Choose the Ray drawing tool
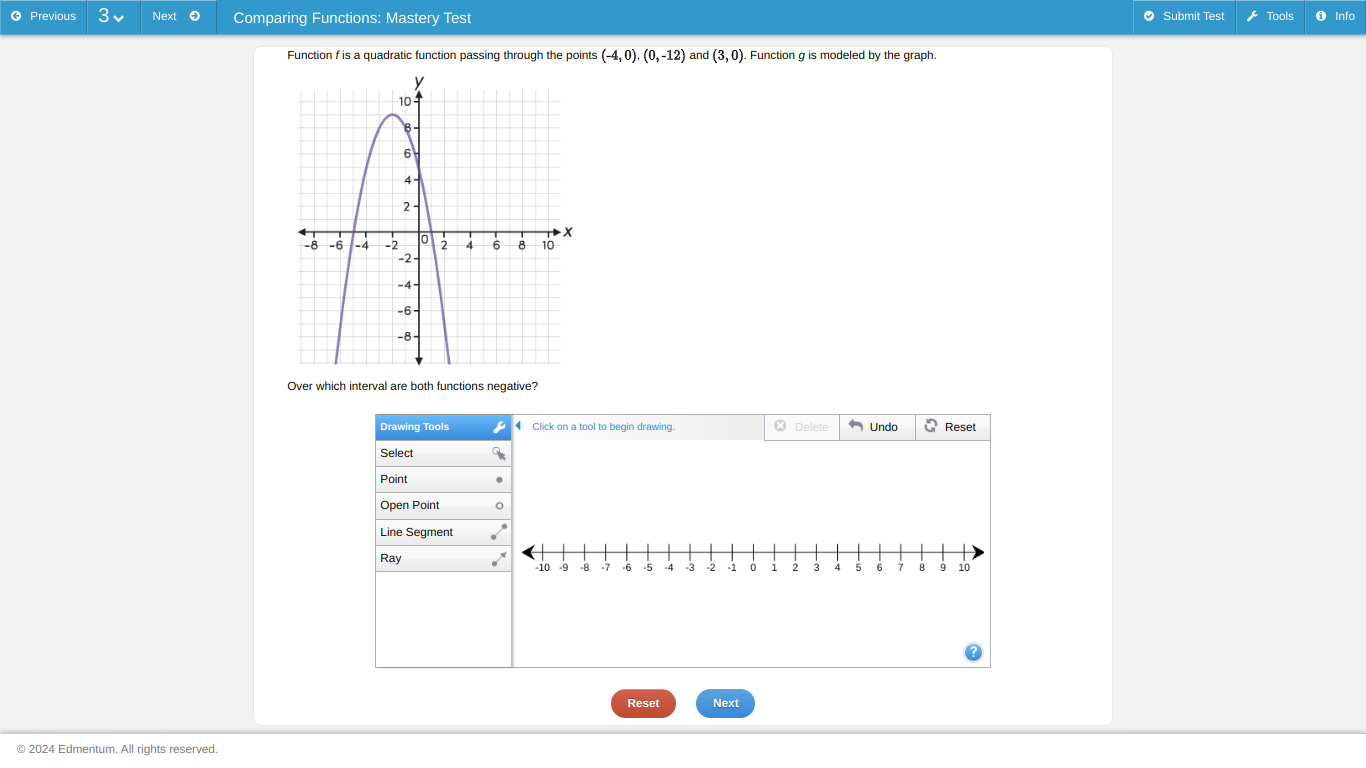Image resolution: width=1366 pixels, height=768 pixels. pyautogui.click(x=443, y=558)
